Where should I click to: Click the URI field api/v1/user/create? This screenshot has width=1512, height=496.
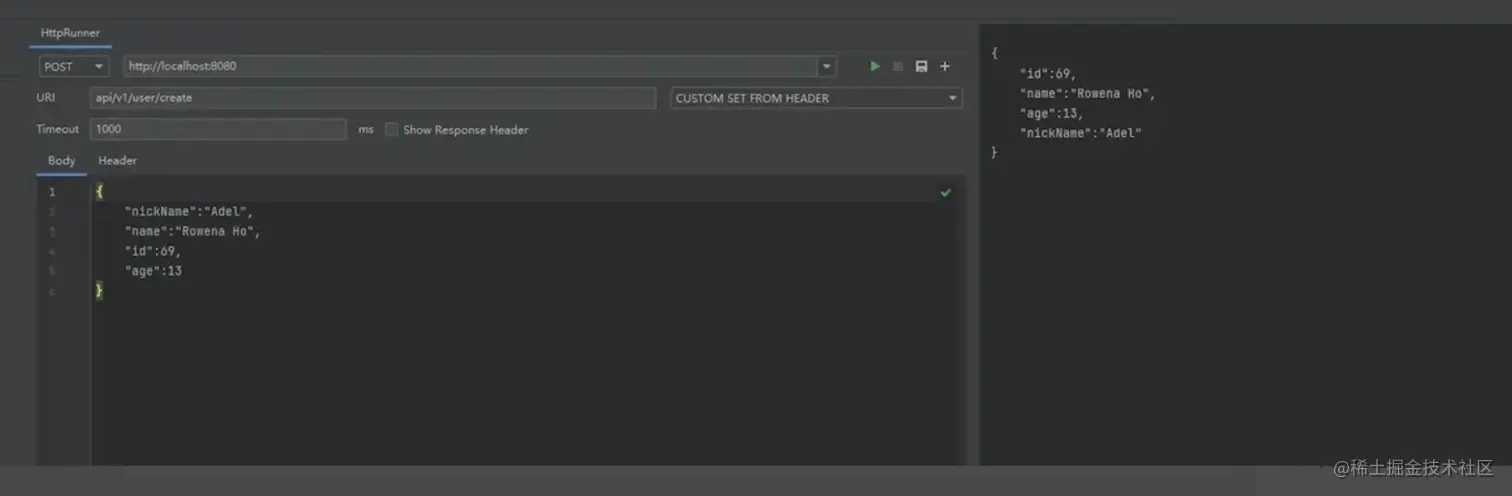click(373, 98)
